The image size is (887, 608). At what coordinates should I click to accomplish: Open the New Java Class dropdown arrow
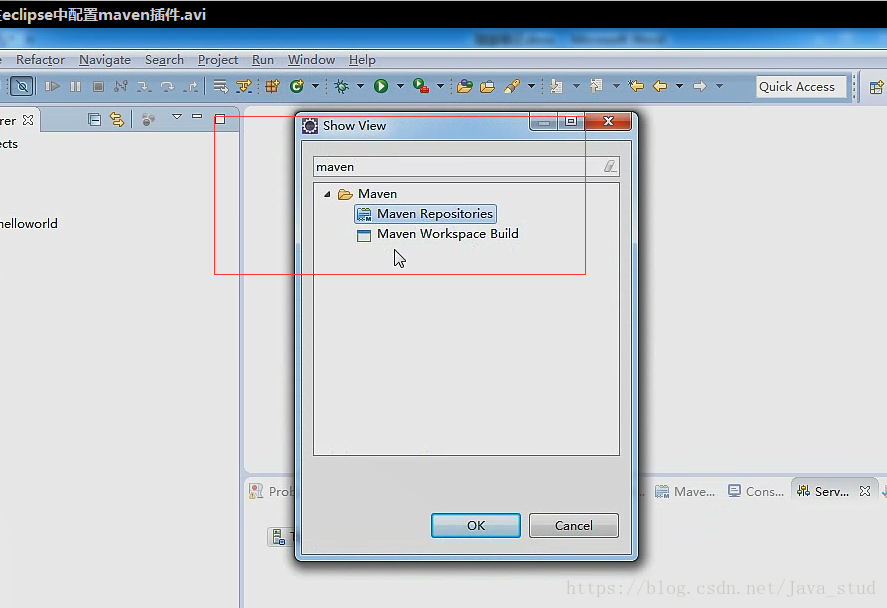(316, 87)
